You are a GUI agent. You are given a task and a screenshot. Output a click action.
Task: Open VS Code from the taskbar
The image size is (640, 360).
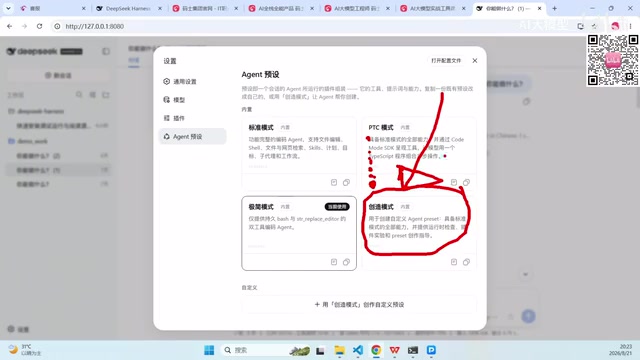pos(358,350)
